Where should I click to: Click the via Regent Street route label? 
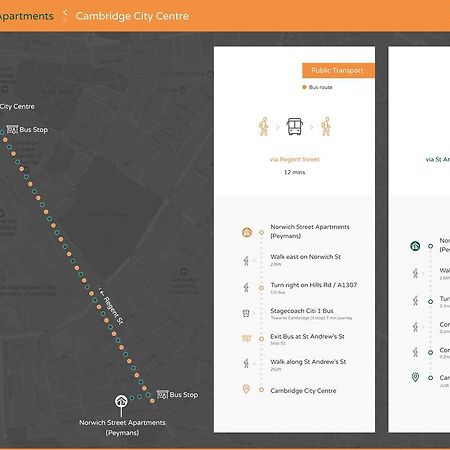[295, 159]
